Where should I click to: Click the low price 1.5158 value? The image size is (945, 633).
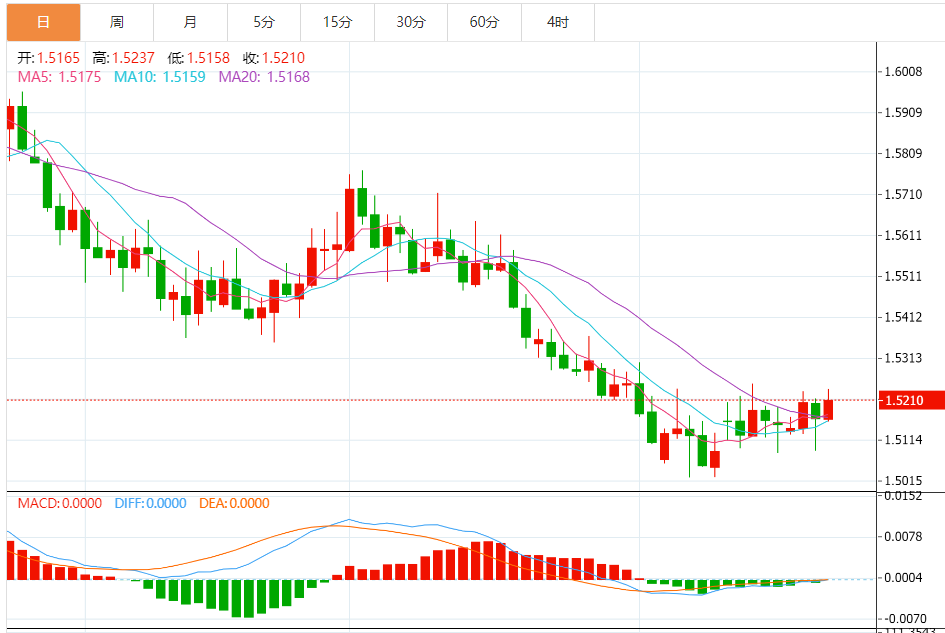[209, 58]
